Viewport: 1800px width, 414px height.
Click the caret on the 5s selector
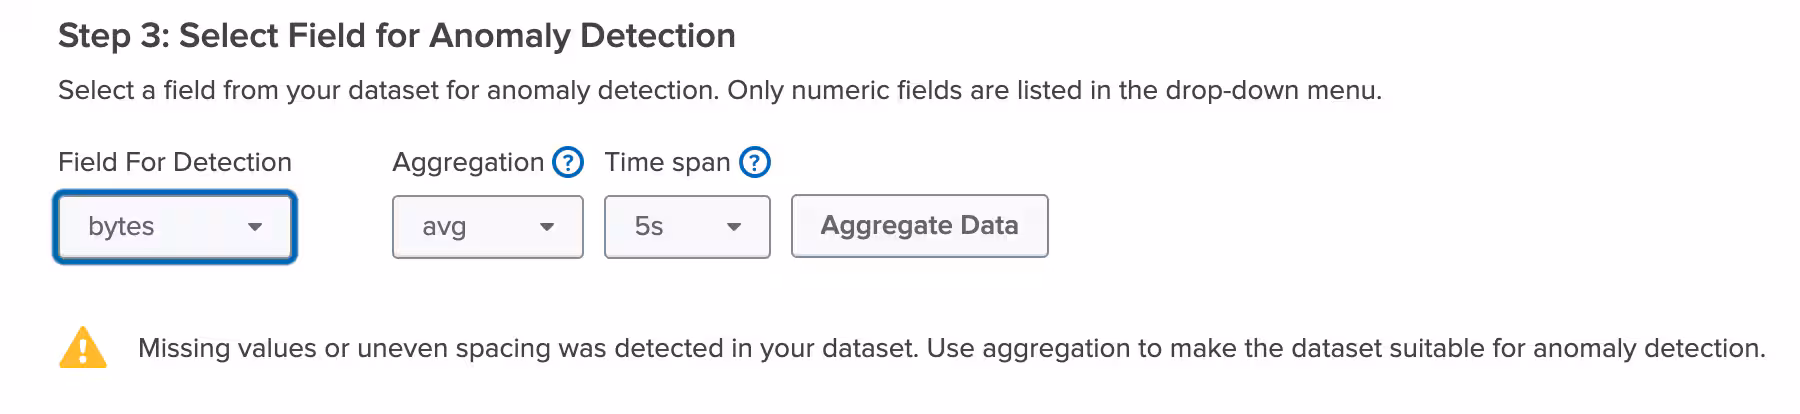(734, 227)
